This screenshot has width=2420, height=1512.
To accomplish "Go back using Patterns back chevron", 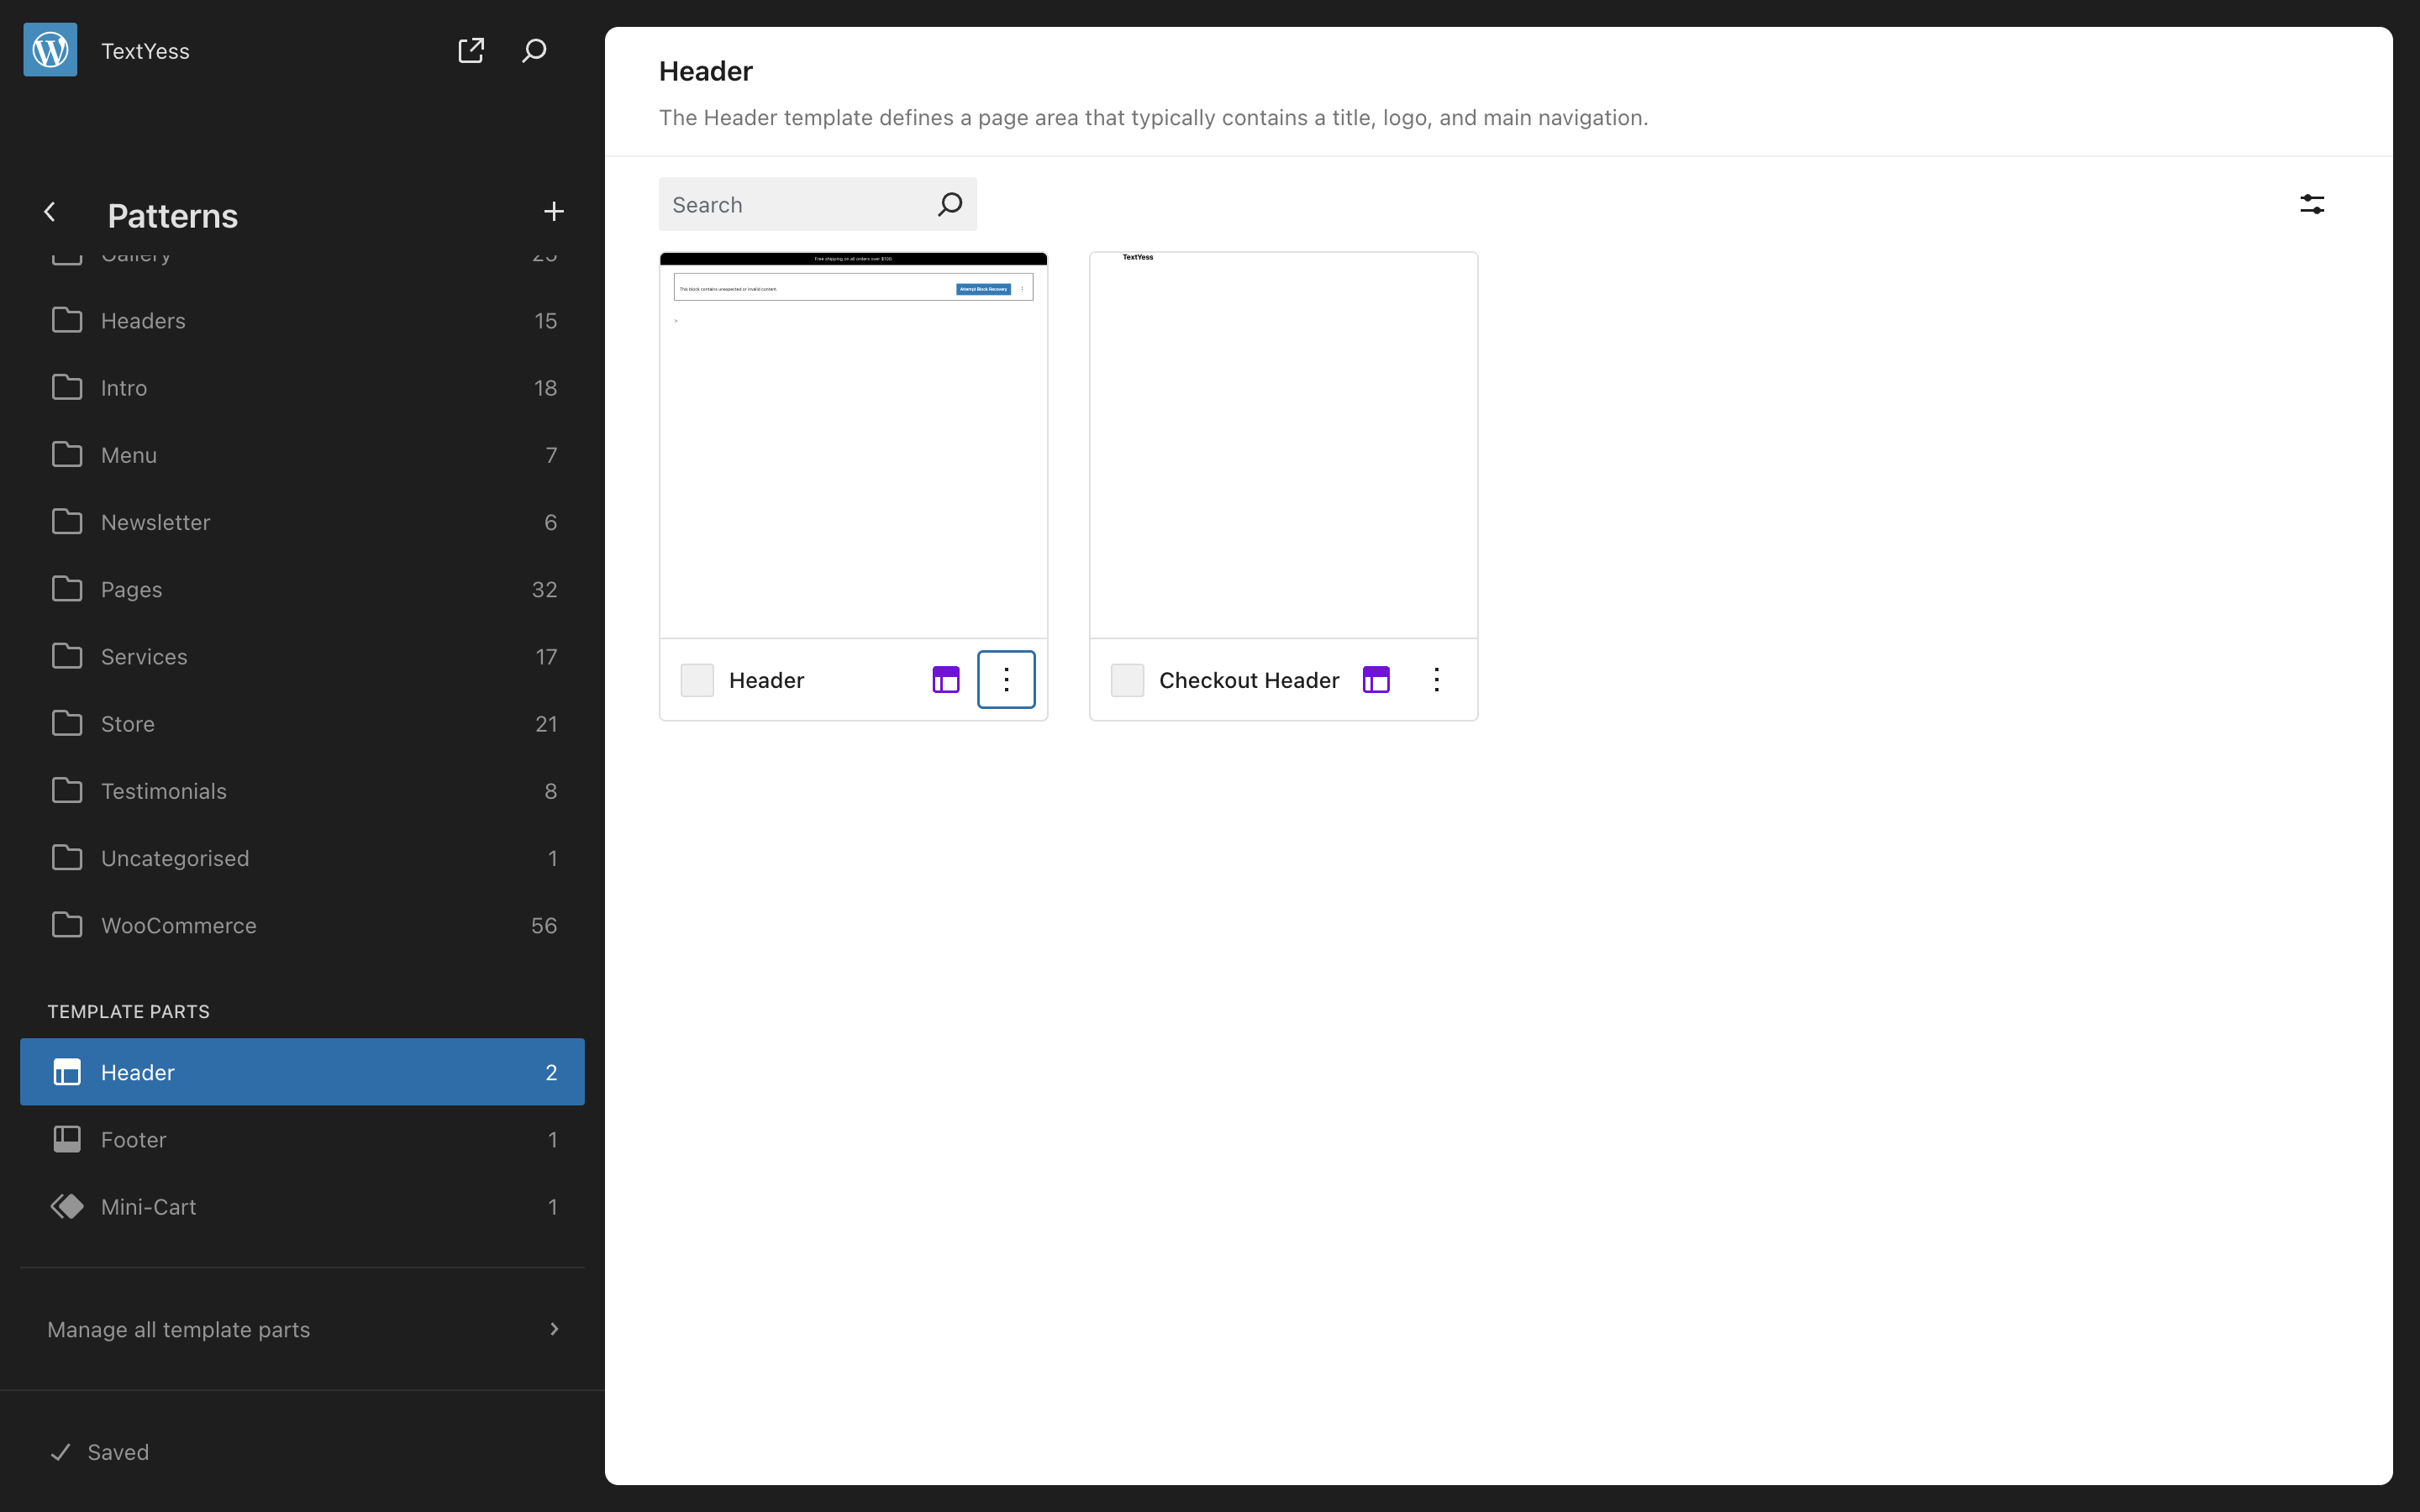I will [x=50, y=212].
